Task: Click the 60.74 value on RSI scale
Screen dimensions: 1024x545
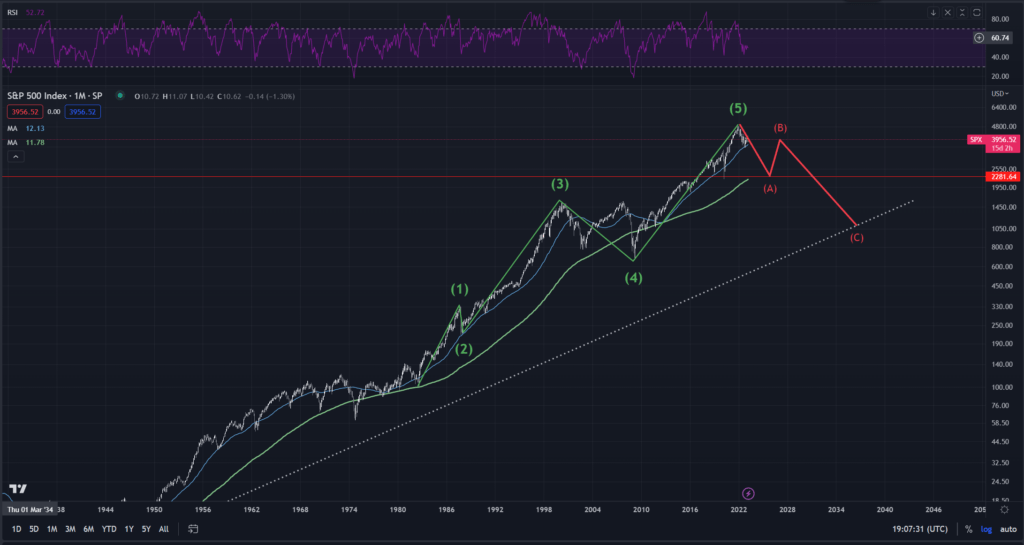Action: tap(1000, 38)
